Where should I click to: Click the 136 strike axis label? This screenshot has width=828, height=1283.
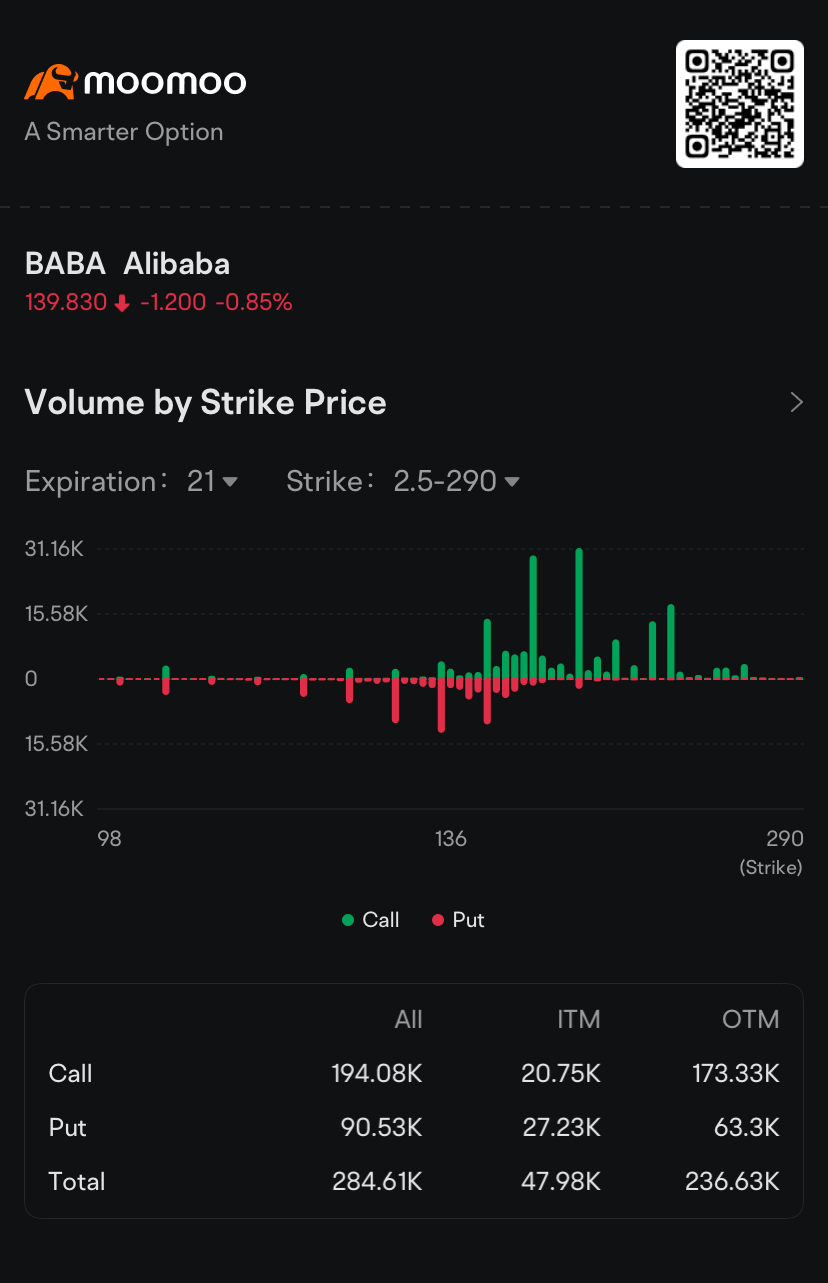450,838
